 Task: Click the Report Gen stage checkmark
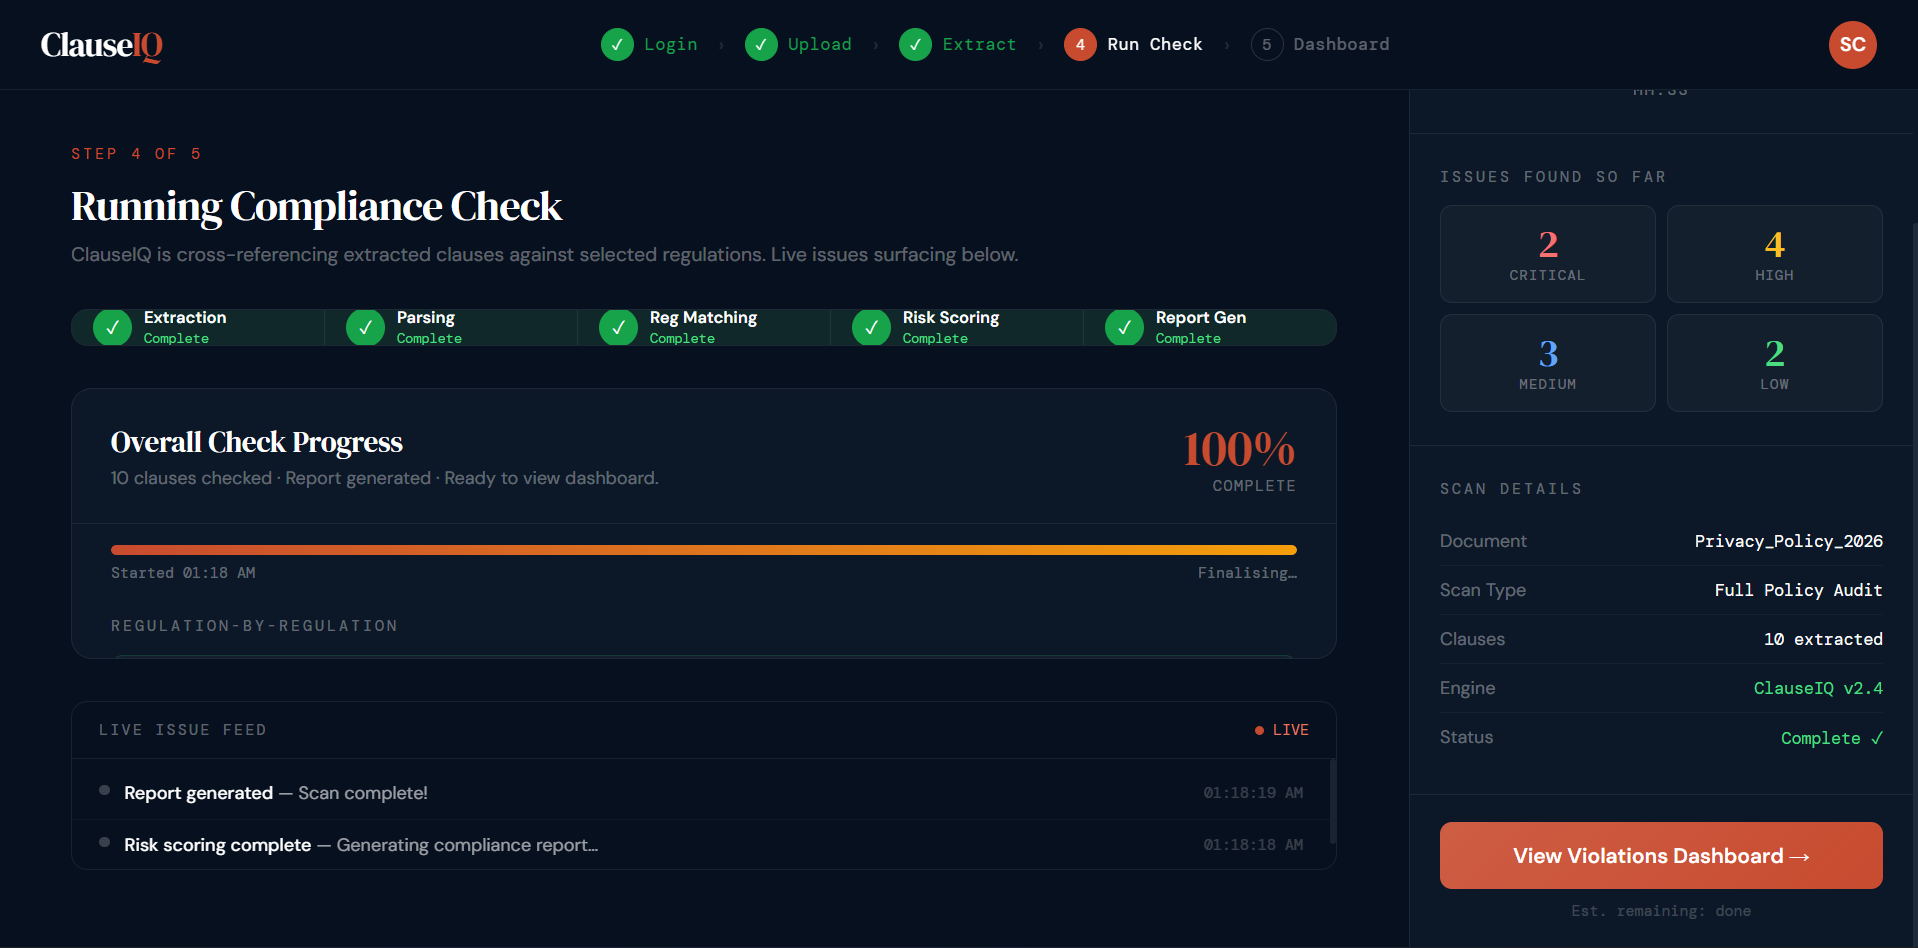(x=1124, y=327)
